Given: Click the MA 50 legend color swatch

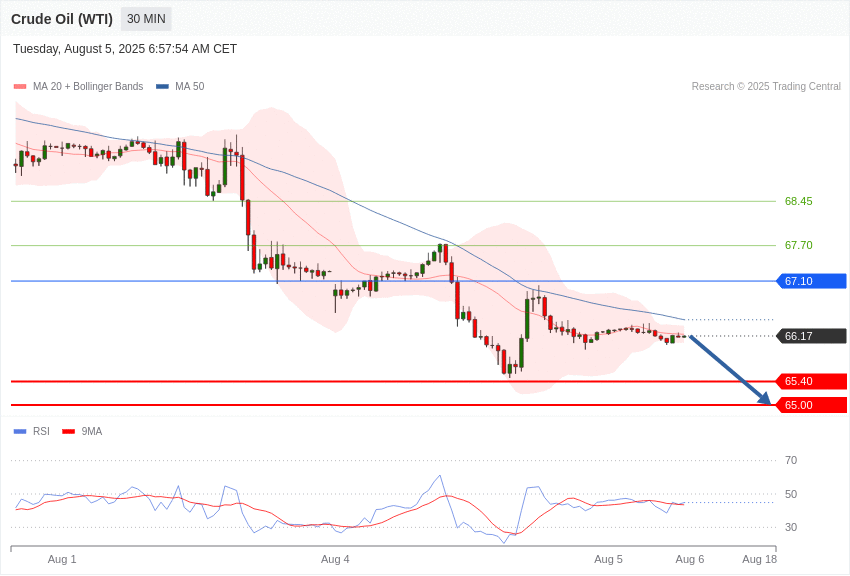Looking at the screenshot, I should pyautogui.click(x=162, y=87).
